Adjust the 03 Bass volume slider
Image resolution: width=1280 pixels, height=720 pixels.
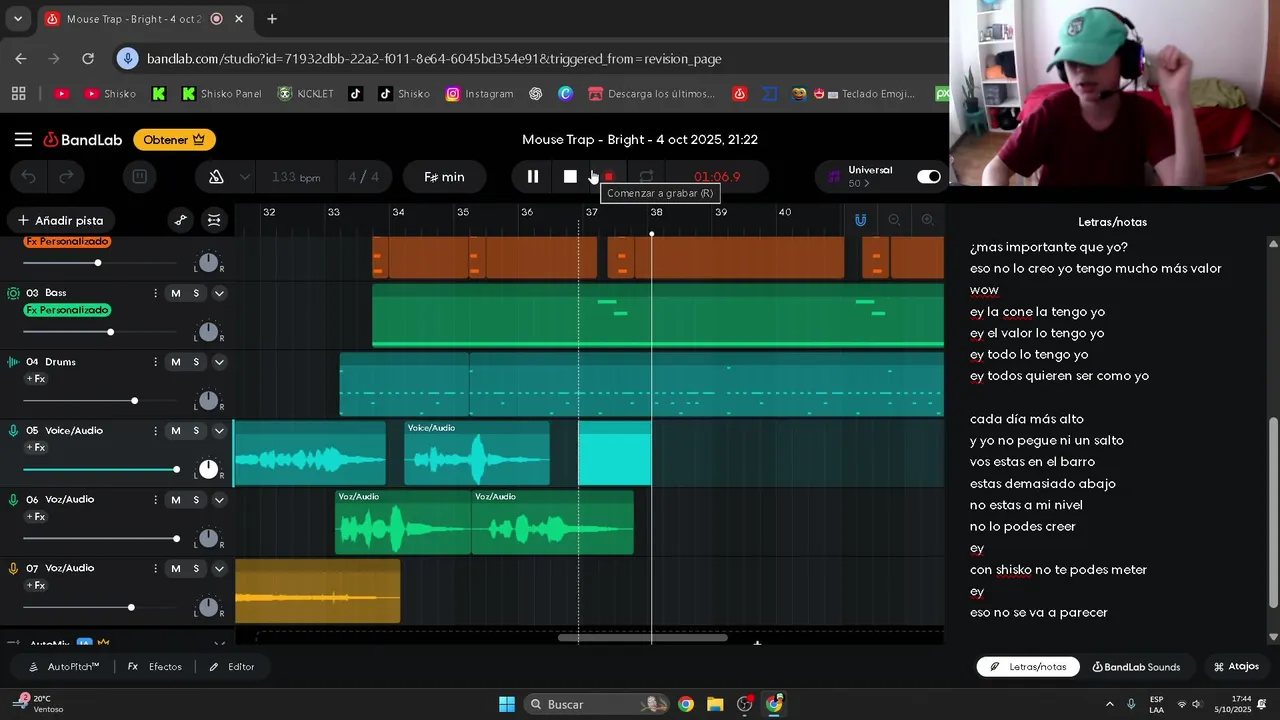pos(100,332)
